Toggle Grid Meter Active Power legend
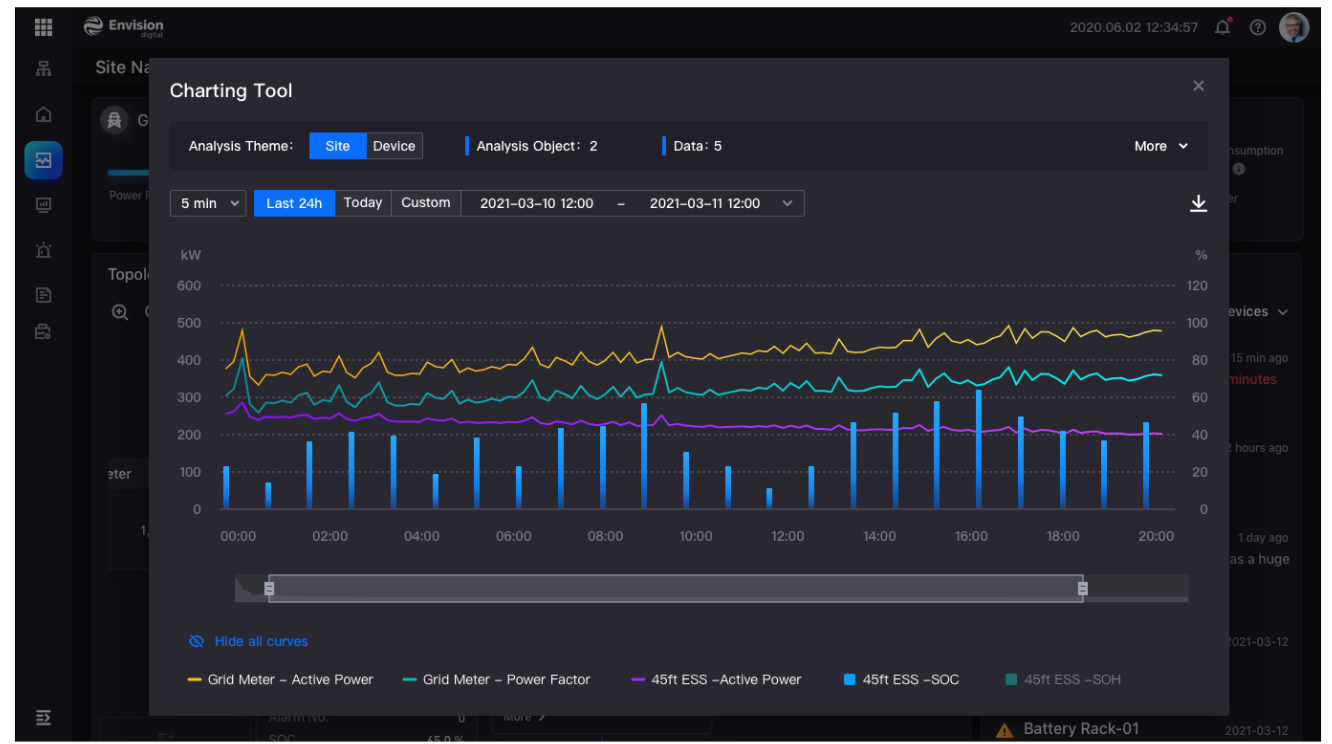 click(x=280, y=679)
